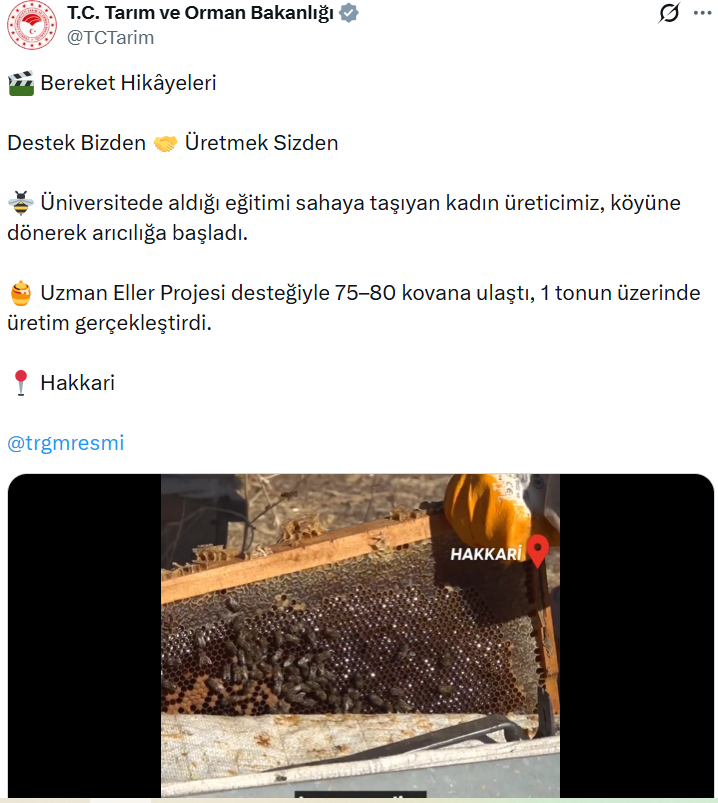The width and height of the screenshot is (718, 803).
Task: Click the handshake emoji after Destek Bizden
Action: [165, 143]
